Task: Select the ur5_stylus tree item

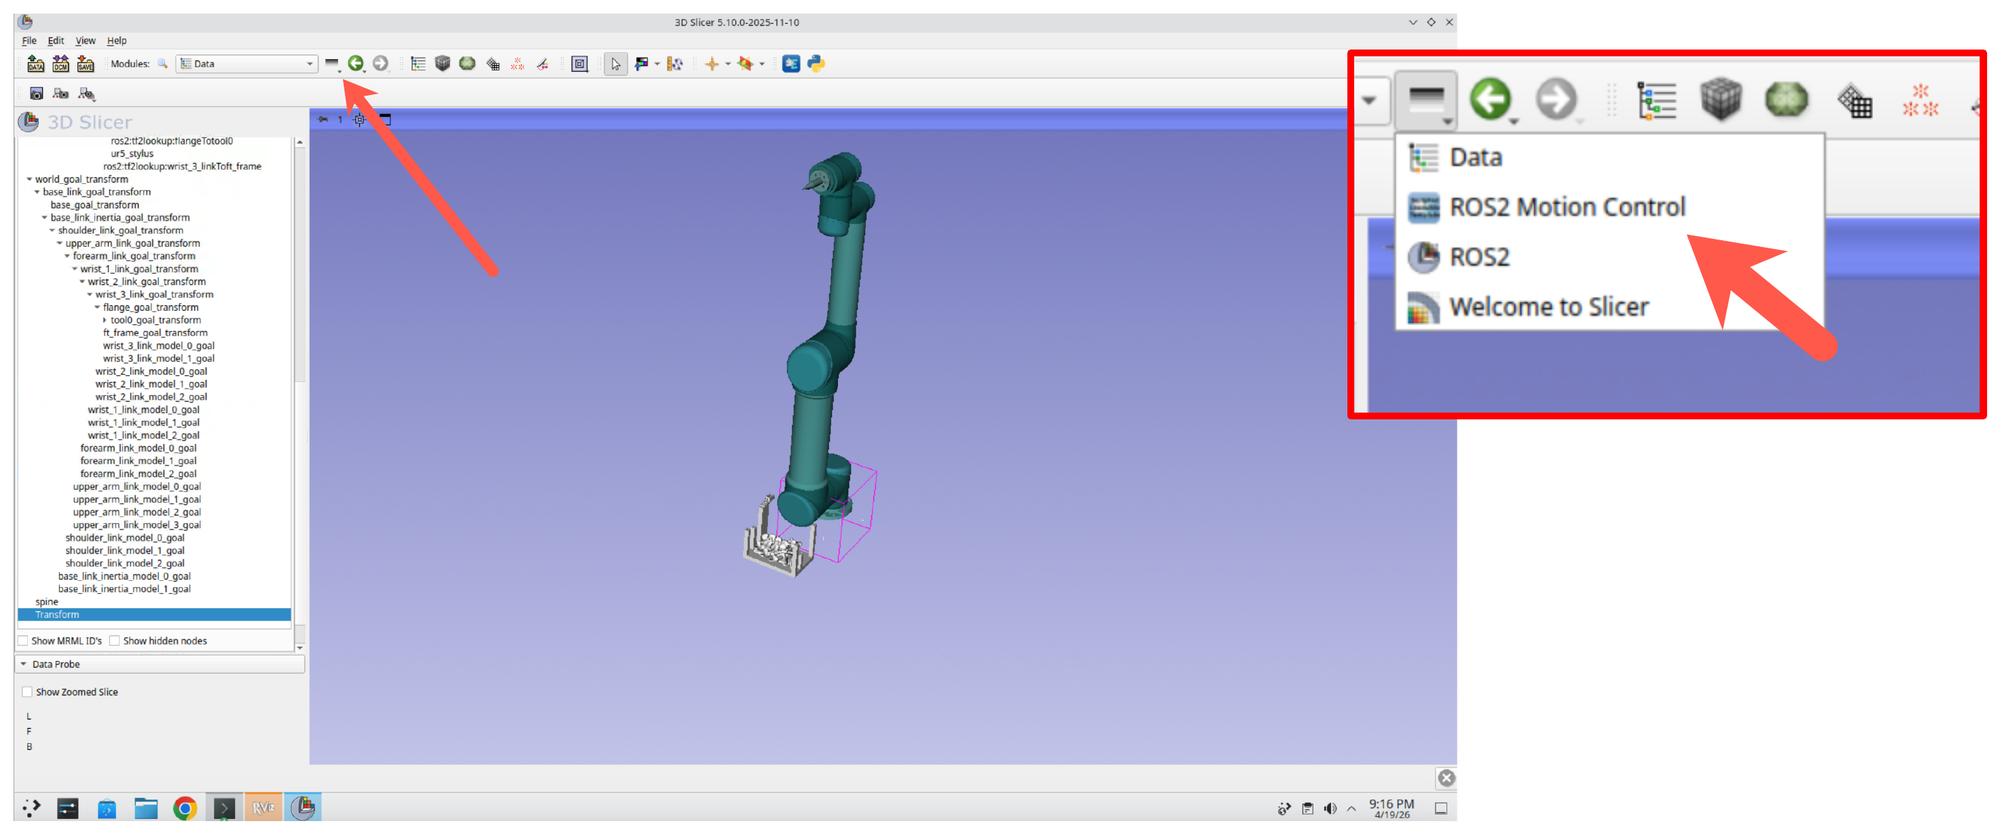Action: pos(132,154)
